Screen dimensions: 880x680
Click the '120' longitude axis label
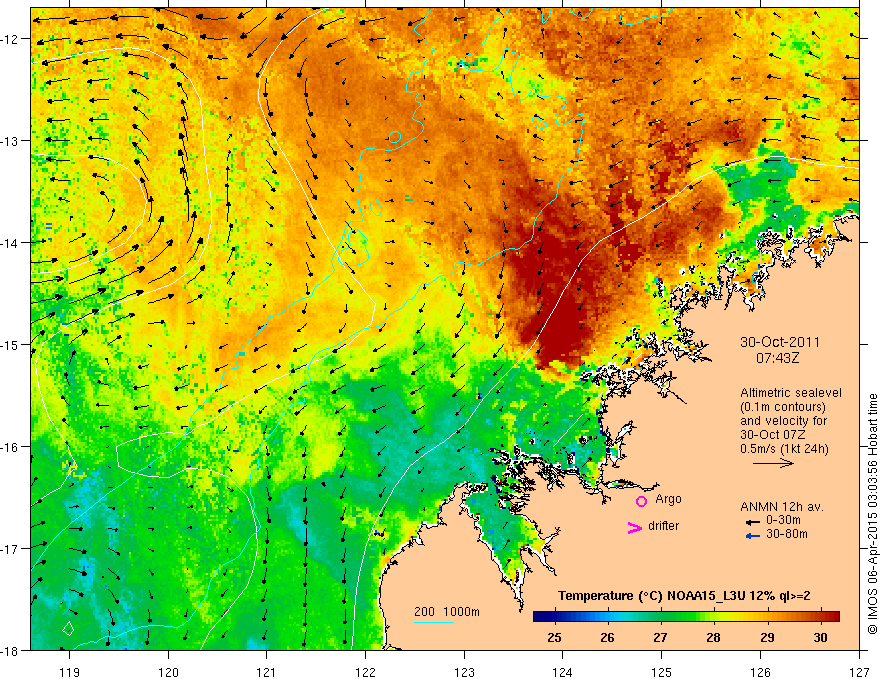[168, 672]
